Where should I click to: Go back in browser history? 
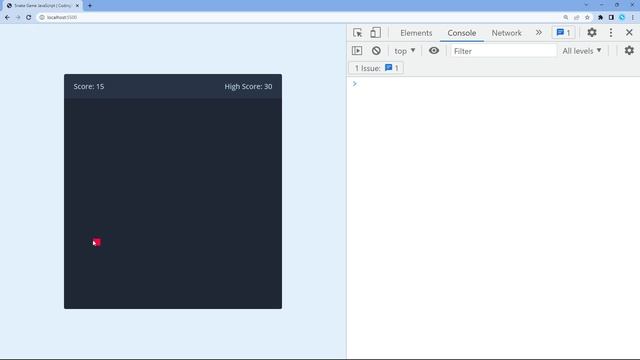[x=7, y=18]
